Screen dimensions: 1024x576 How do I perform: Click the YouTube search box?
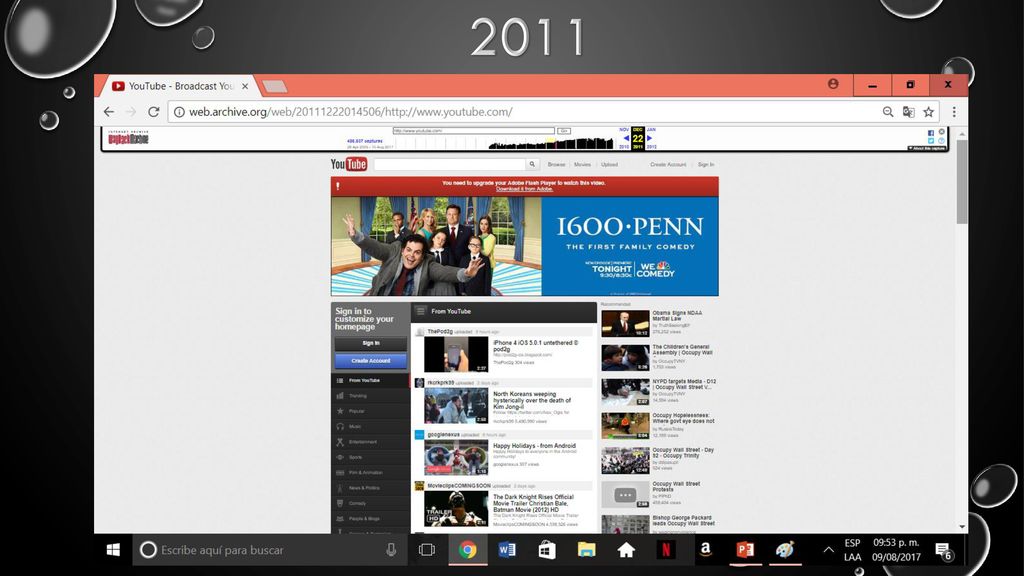click(x=449, y=165)
